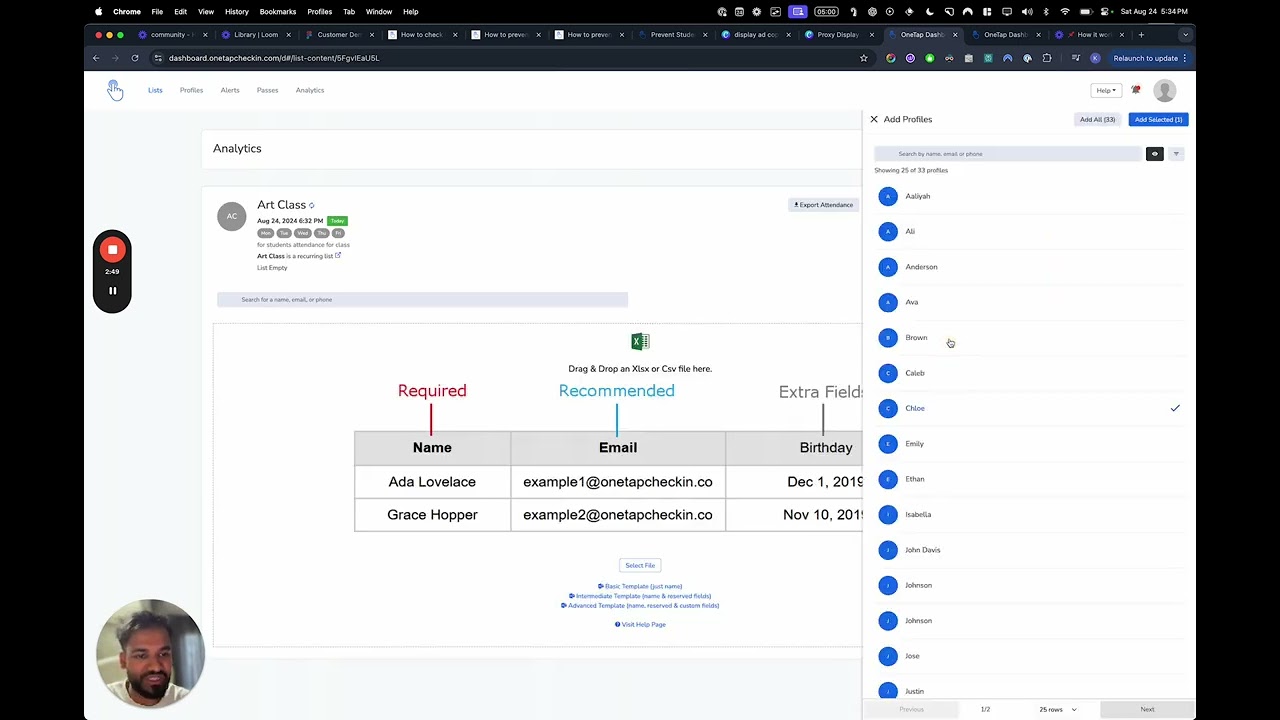Switch to the Proxy Display browser tab
This screenshot has width=1280, height=720.
838,35
